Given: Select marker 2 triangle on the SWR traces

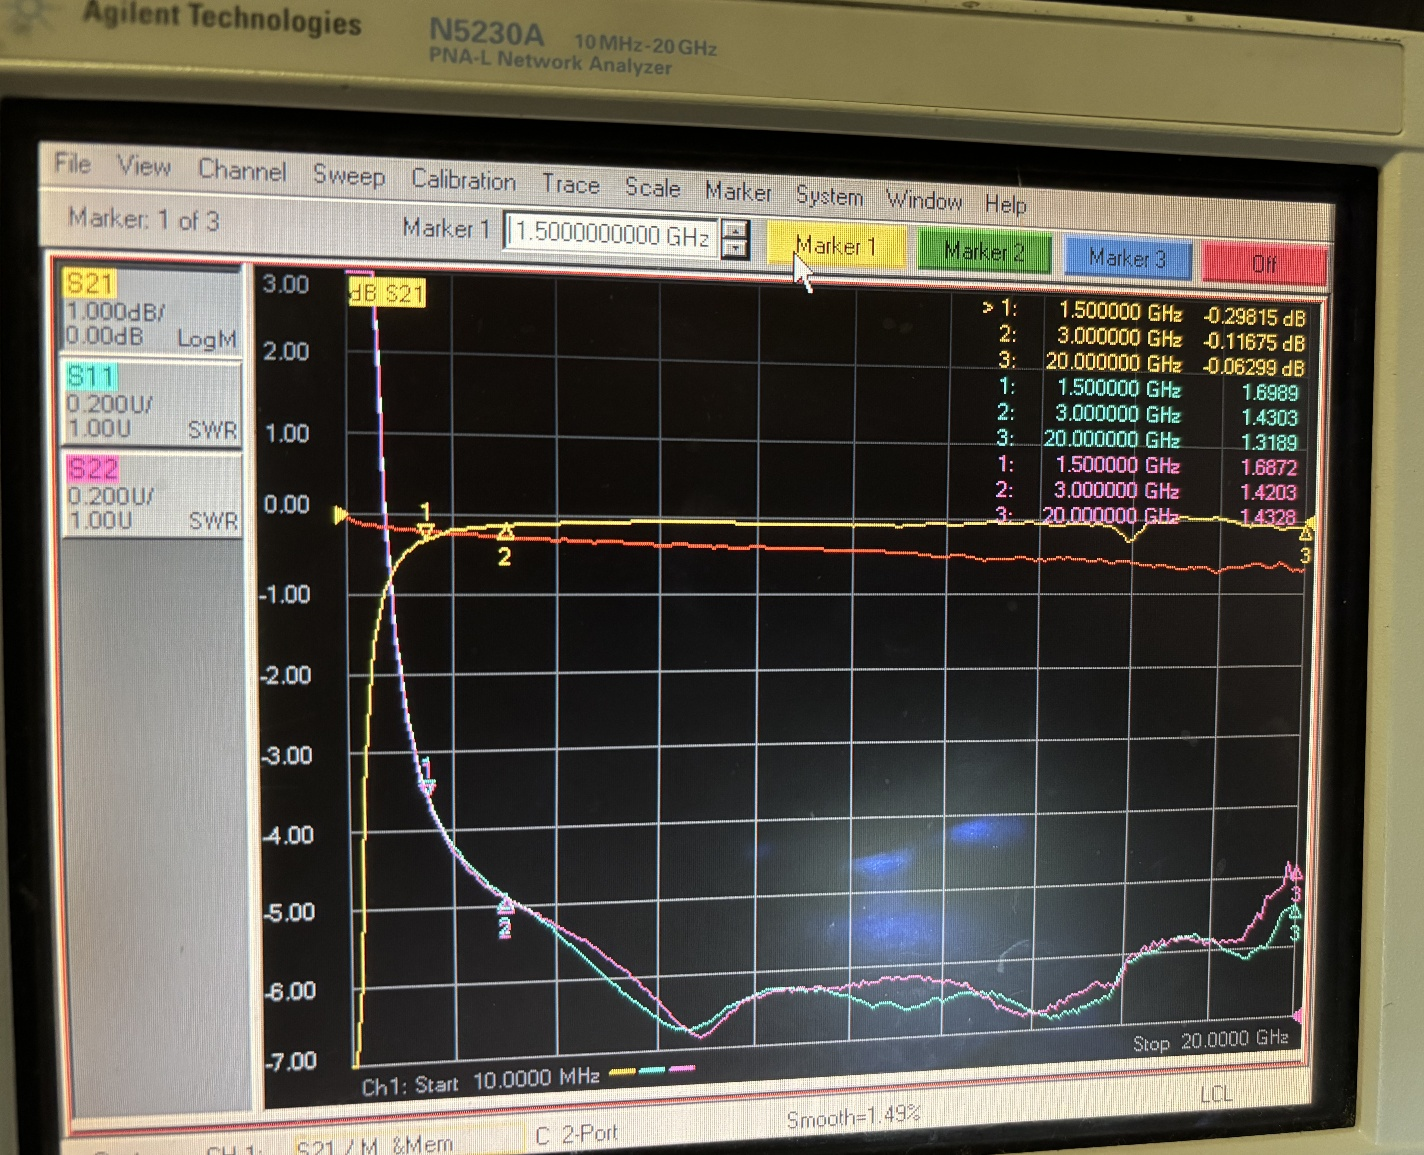Looking at the screenshot, I should pos(505,905).
